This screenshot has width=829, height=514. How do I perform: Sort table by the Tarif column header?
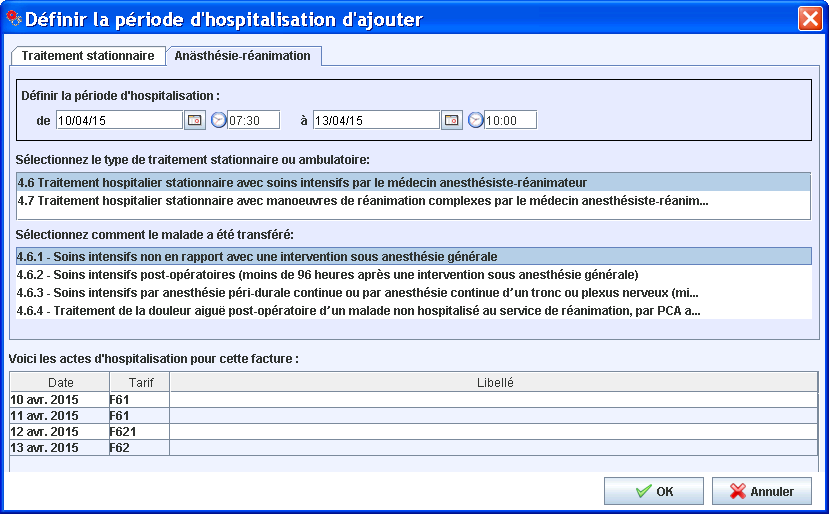(x=140, y=382)
